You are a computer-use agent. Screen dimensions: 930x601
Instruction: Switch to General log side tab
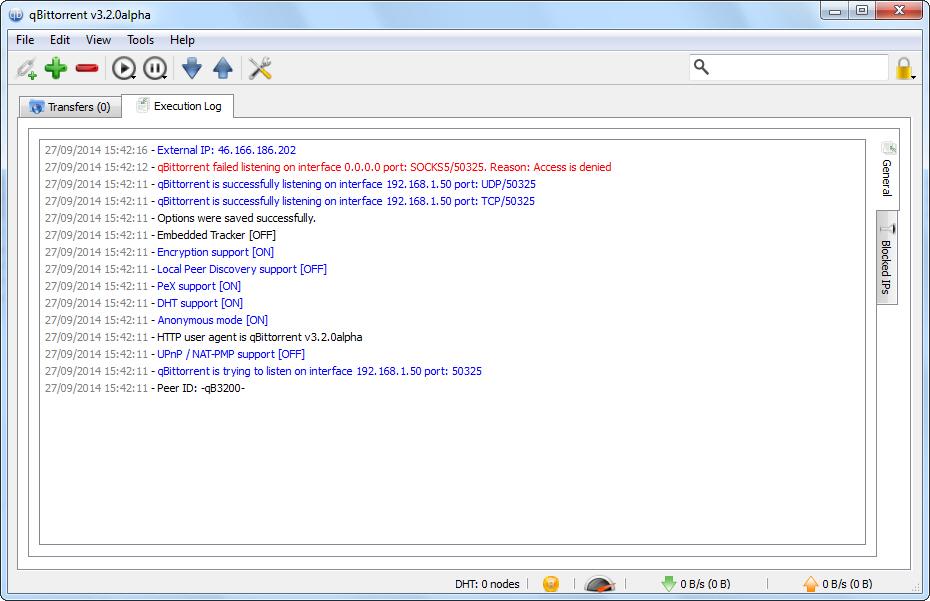coord(887,170)
